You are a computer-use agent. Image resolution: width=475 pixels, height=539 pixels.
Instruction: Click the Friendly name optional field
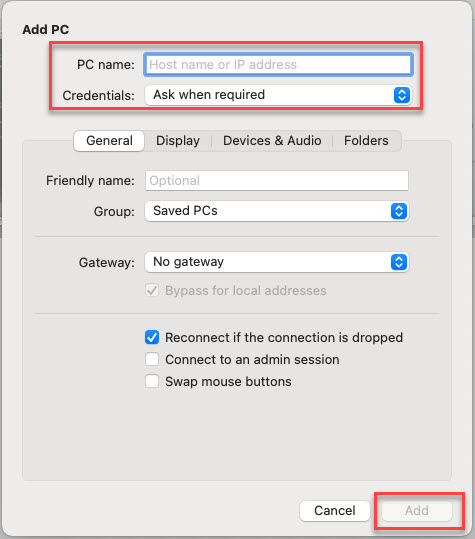[x=277, y=180]
